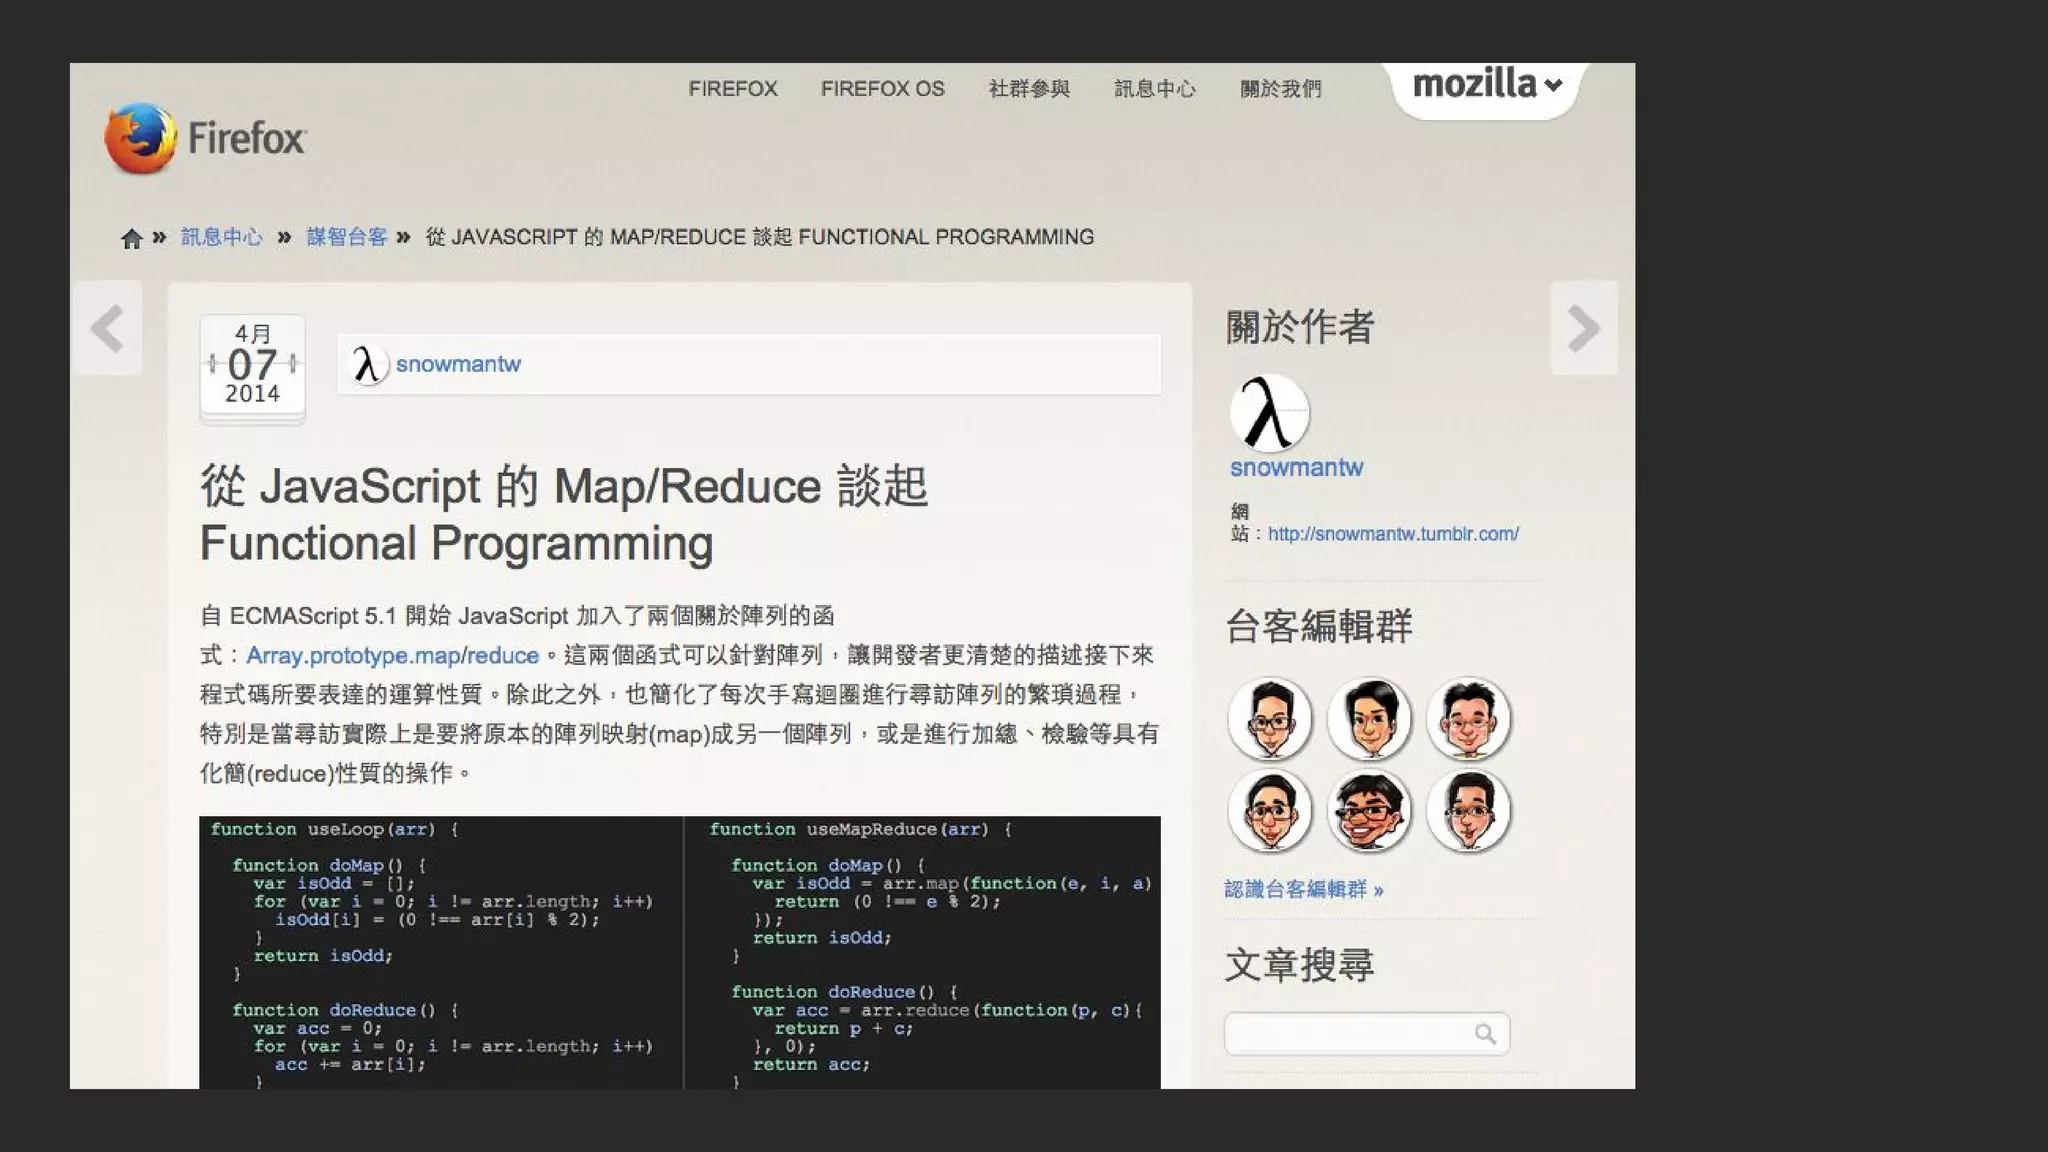The image size is (2048, 1152).
Task: Click the top-left editor caricature avatar
Action: pyautogui.click(x=1270, y=718)
